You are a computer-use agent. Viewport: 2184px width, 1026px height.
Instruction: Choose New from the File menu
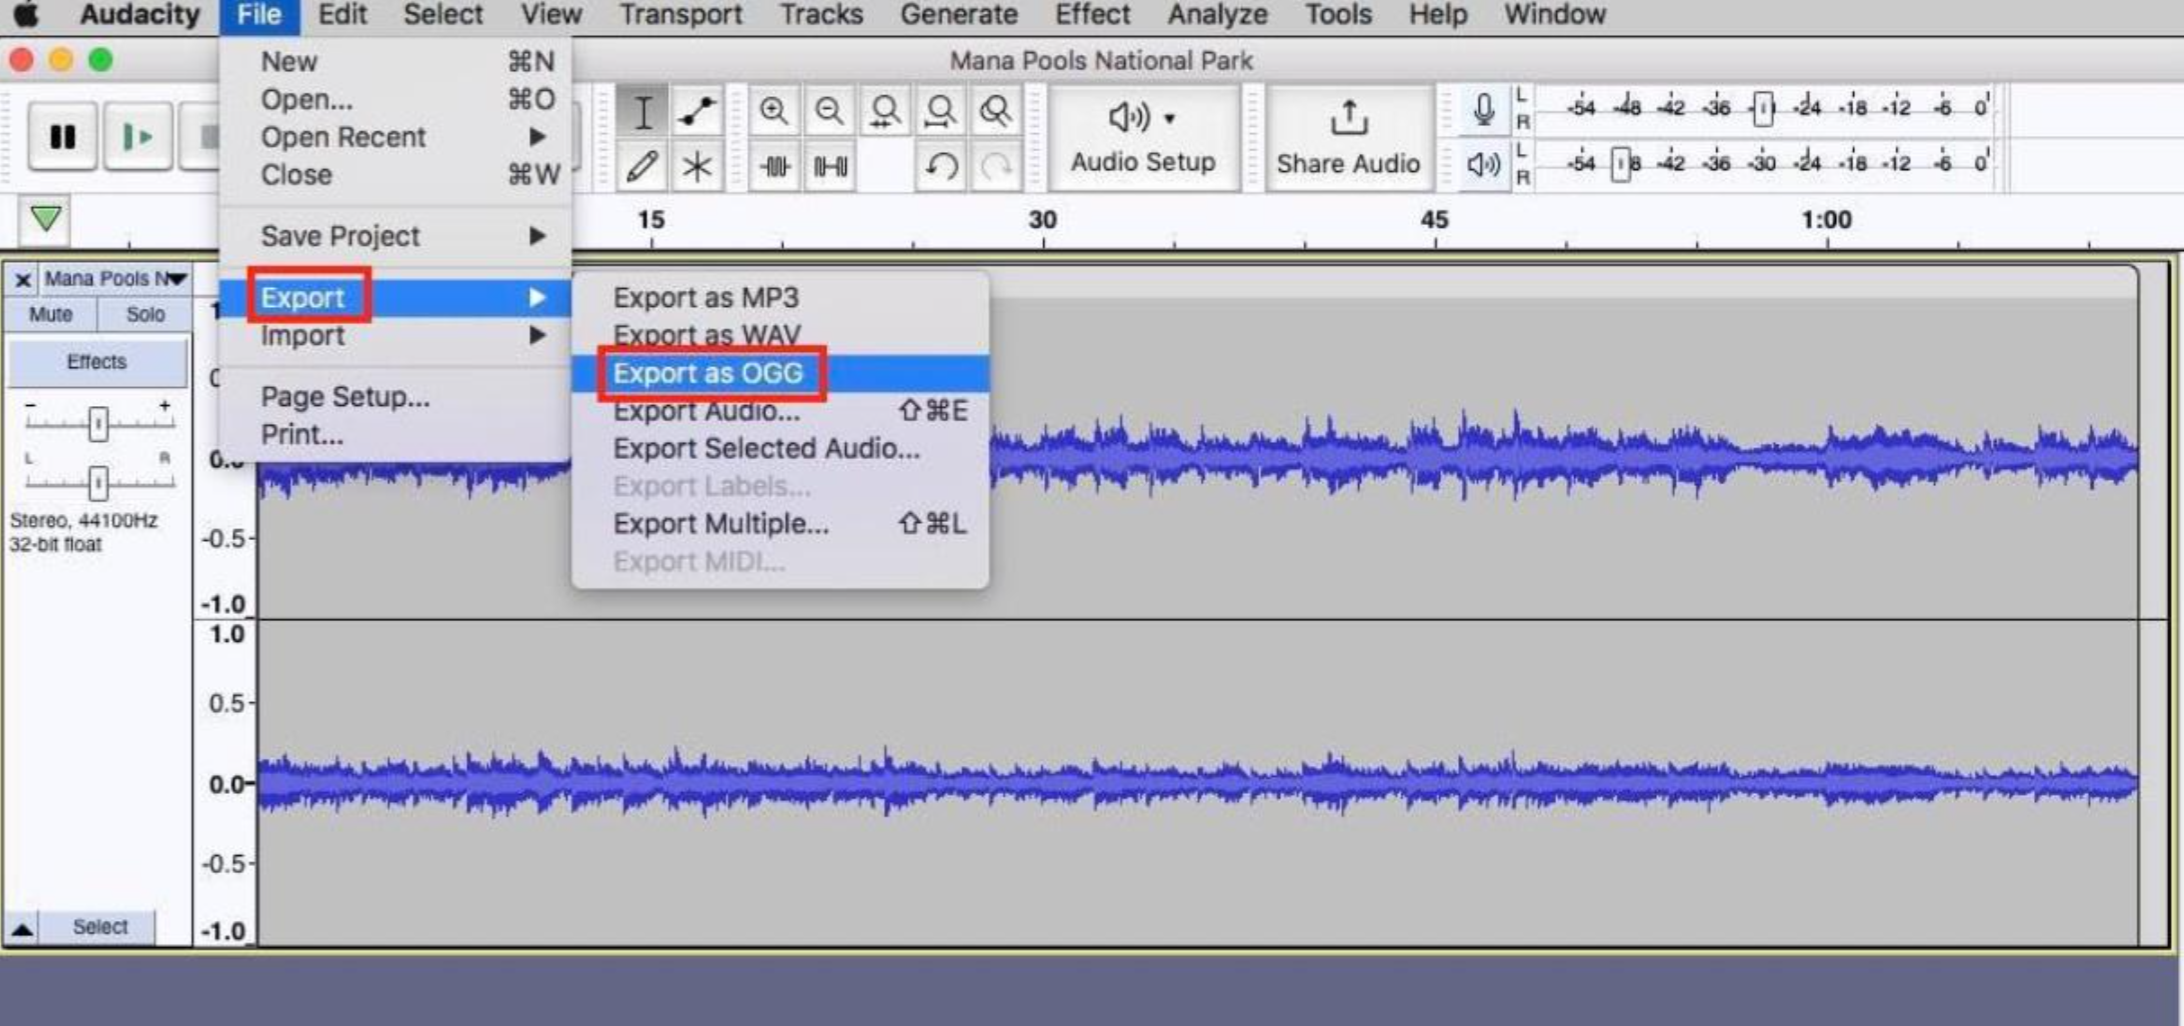point(396,62)
